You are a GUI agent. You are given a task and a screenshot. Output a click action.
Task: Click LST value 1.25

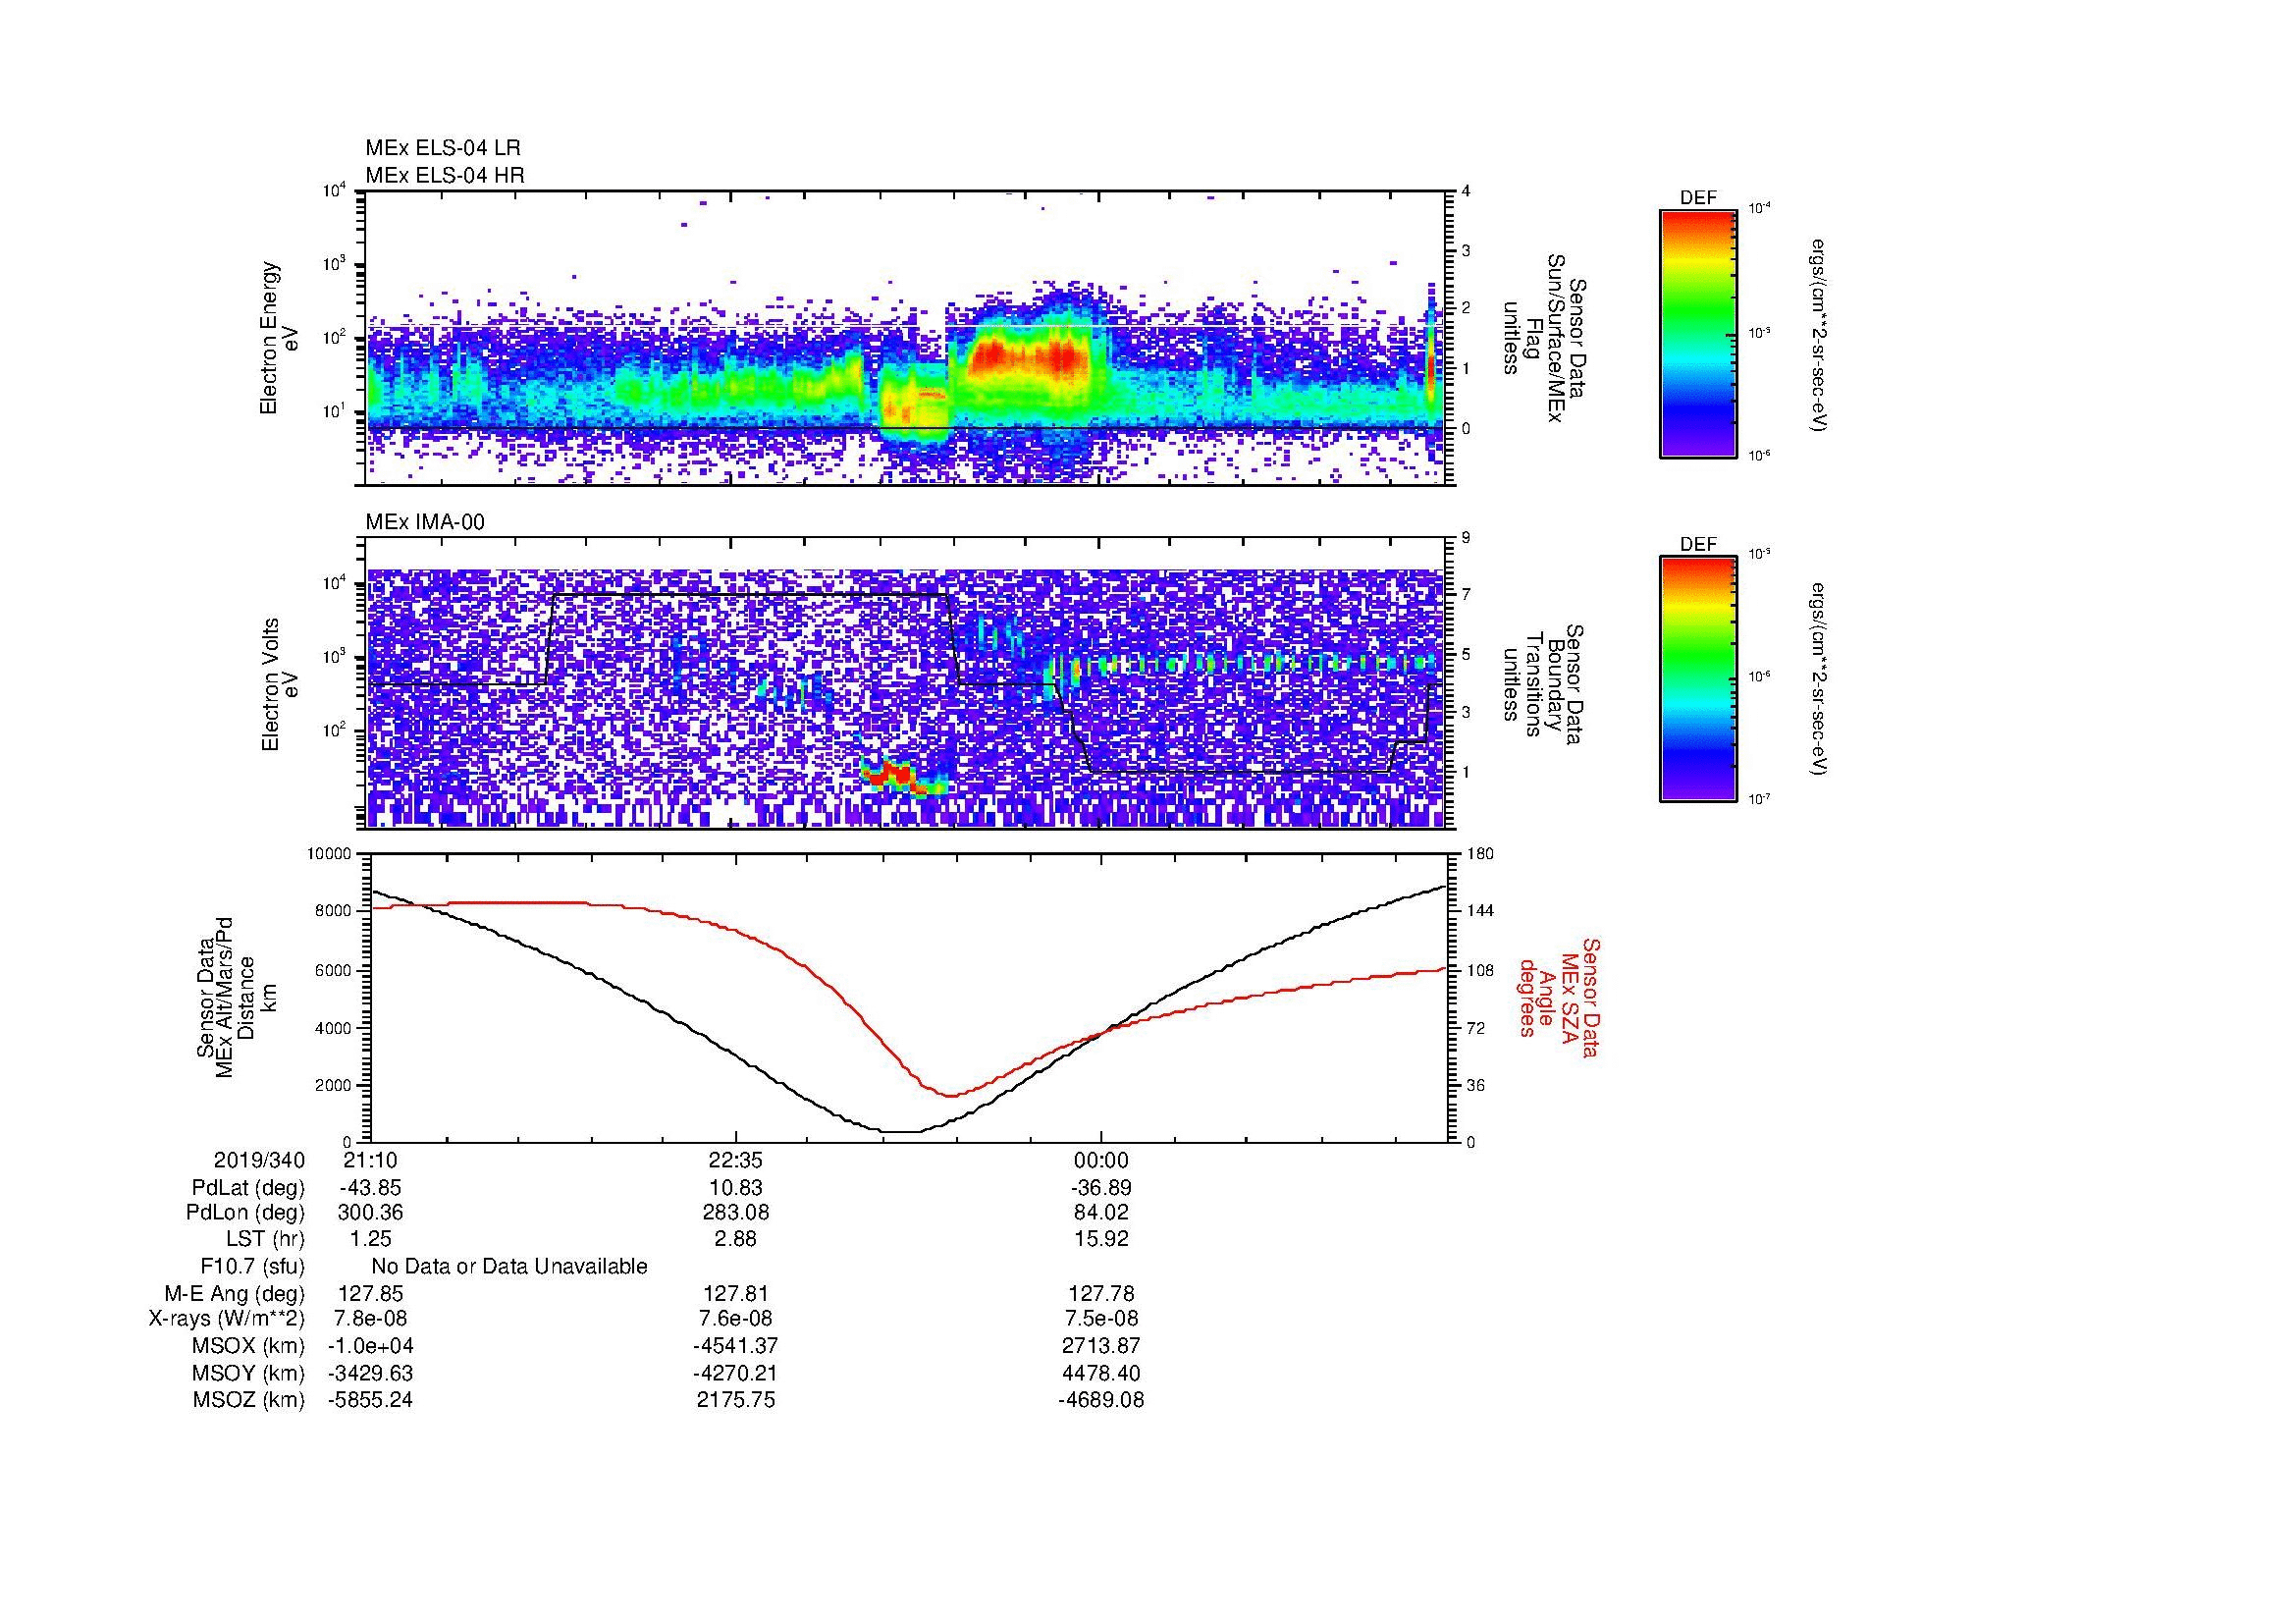coord(371,1239)
